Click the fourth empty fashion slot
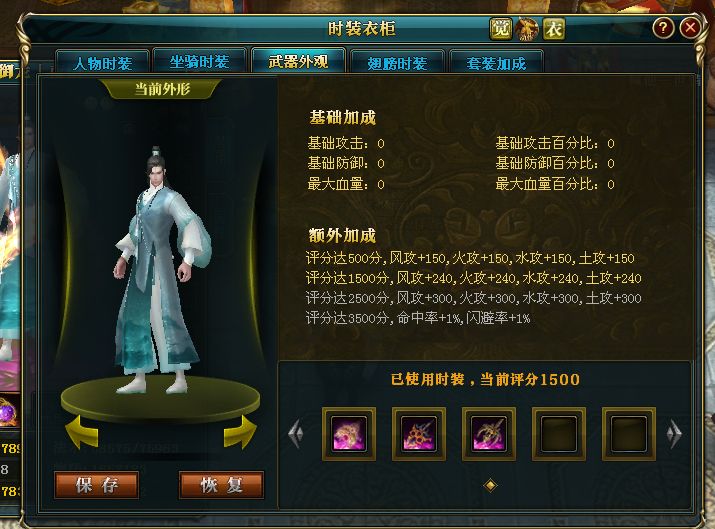 (x=559, y=434)
